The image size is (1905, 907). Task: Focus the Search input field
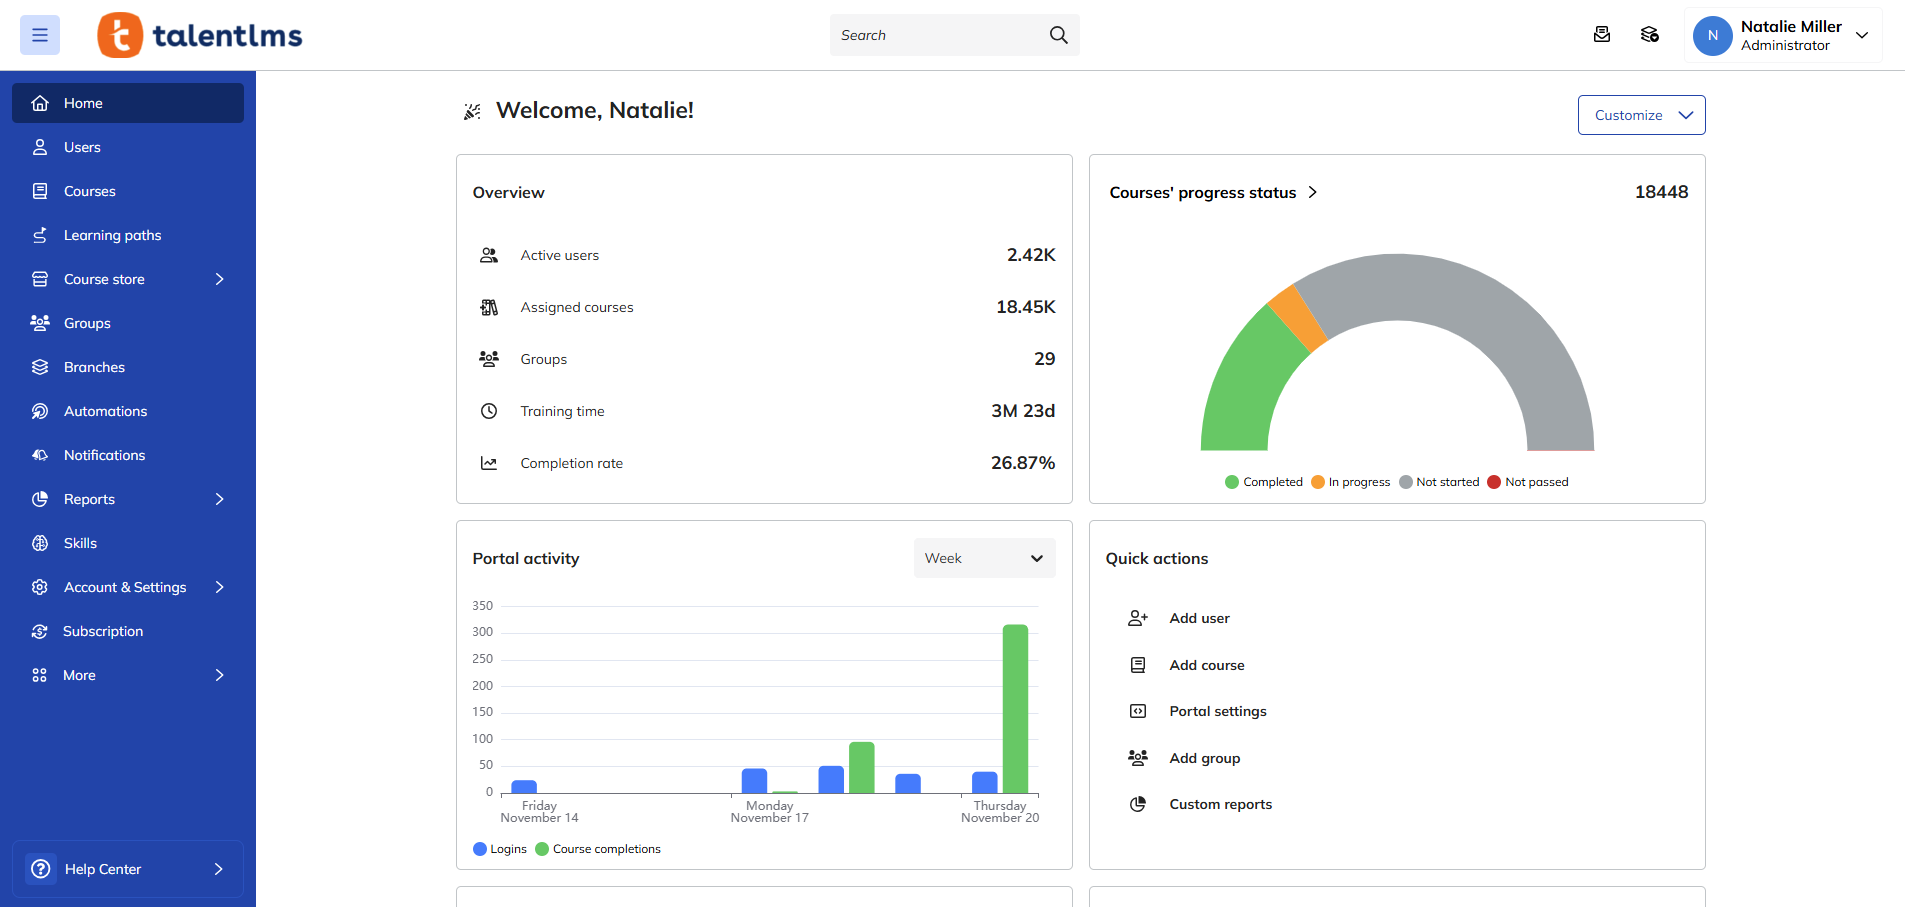pos(935,35)
